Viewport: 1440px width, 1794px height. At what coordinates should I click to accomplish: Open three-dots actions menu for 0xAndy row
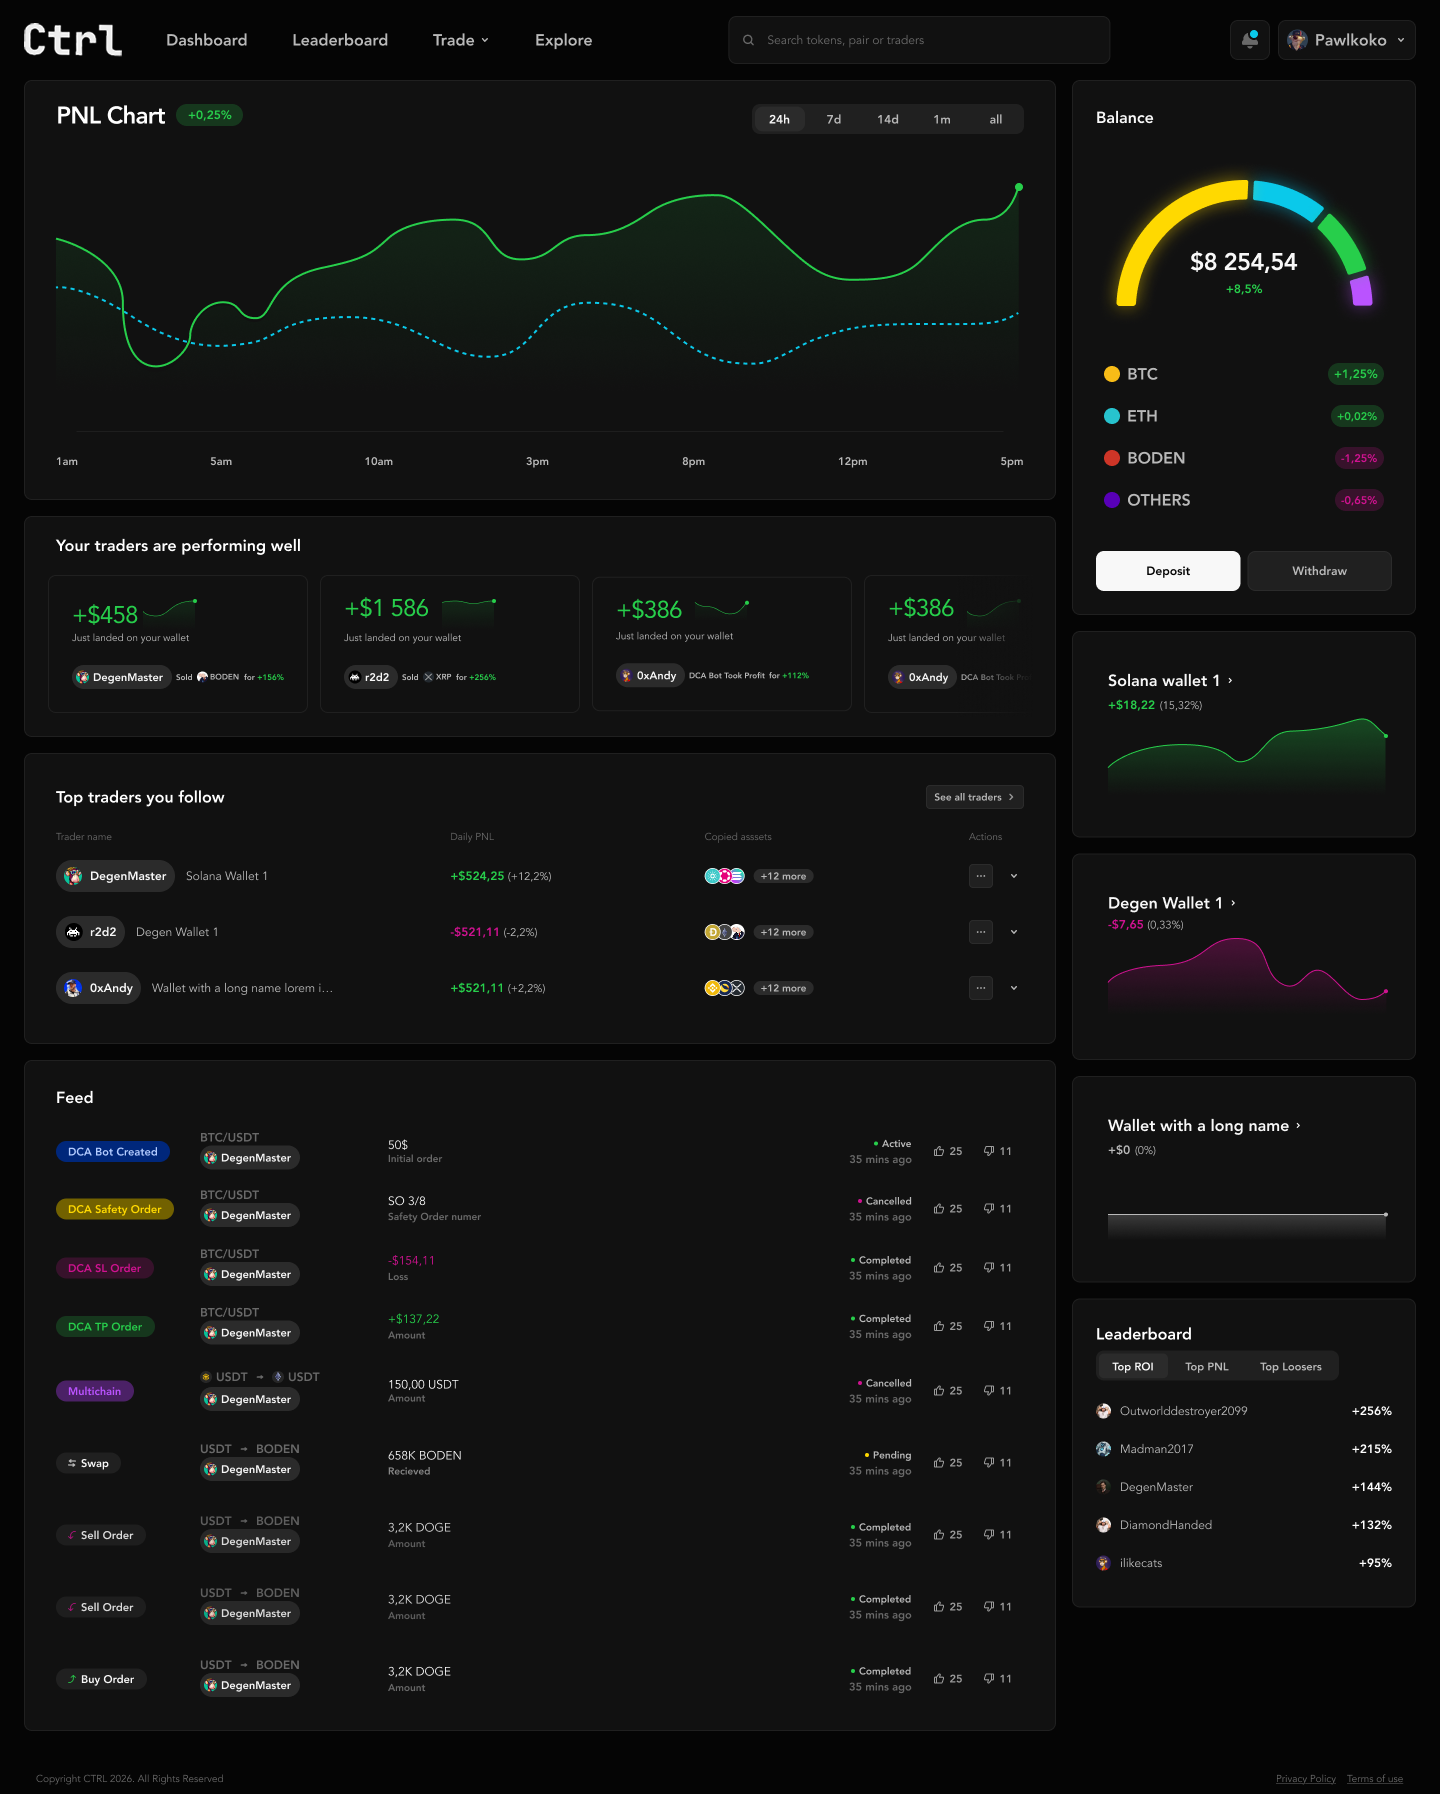pos(981,988)
